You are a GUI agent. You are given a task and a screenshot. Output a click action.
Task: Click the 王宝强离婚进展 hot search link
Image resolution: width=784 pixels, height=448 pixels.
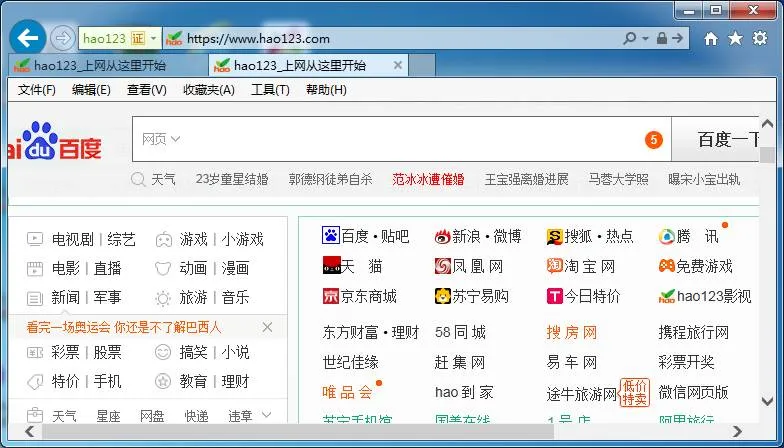[526, 180]
